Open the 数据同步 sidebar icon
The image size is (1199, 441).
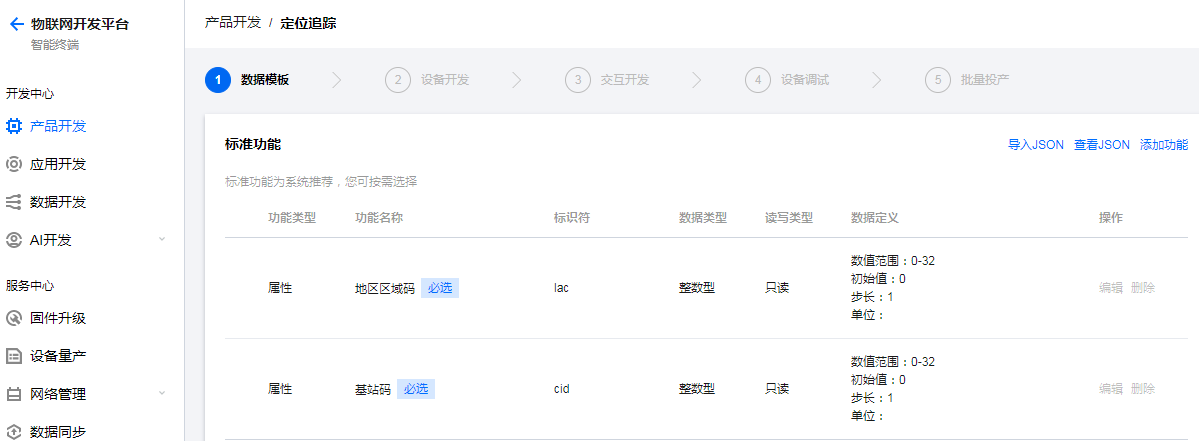(x=14, y=433)
